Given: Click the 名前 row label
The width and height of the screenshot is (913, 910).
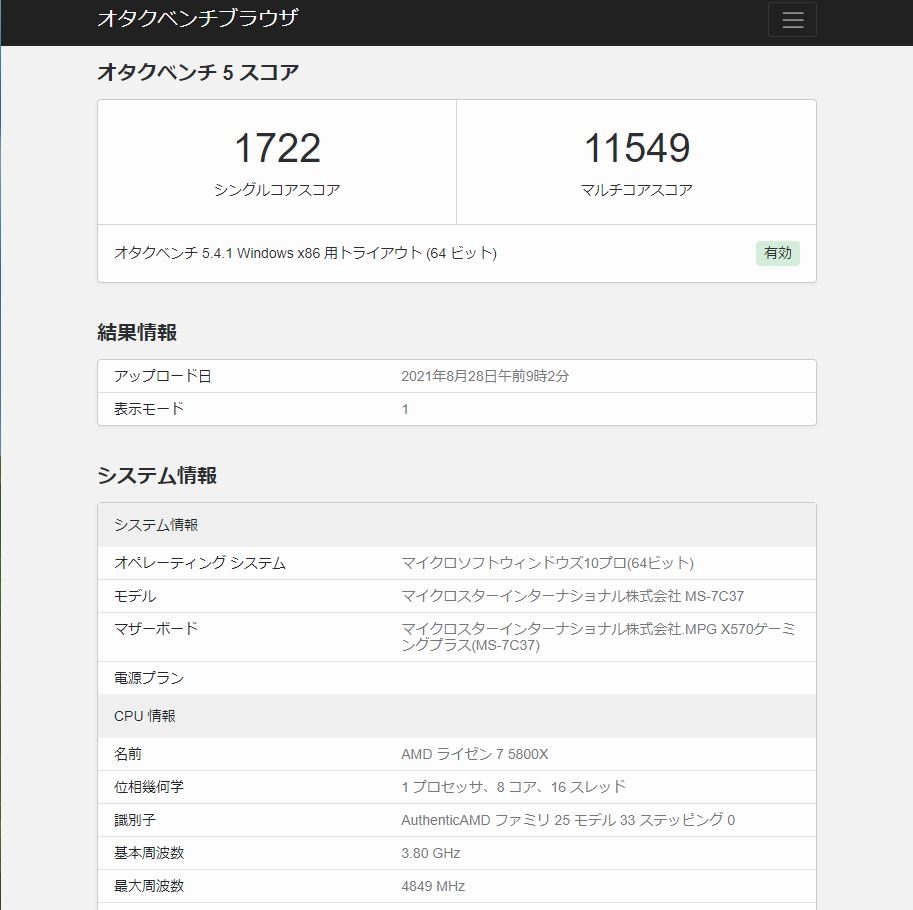Looking at the screenshot, I should [128, 754].
